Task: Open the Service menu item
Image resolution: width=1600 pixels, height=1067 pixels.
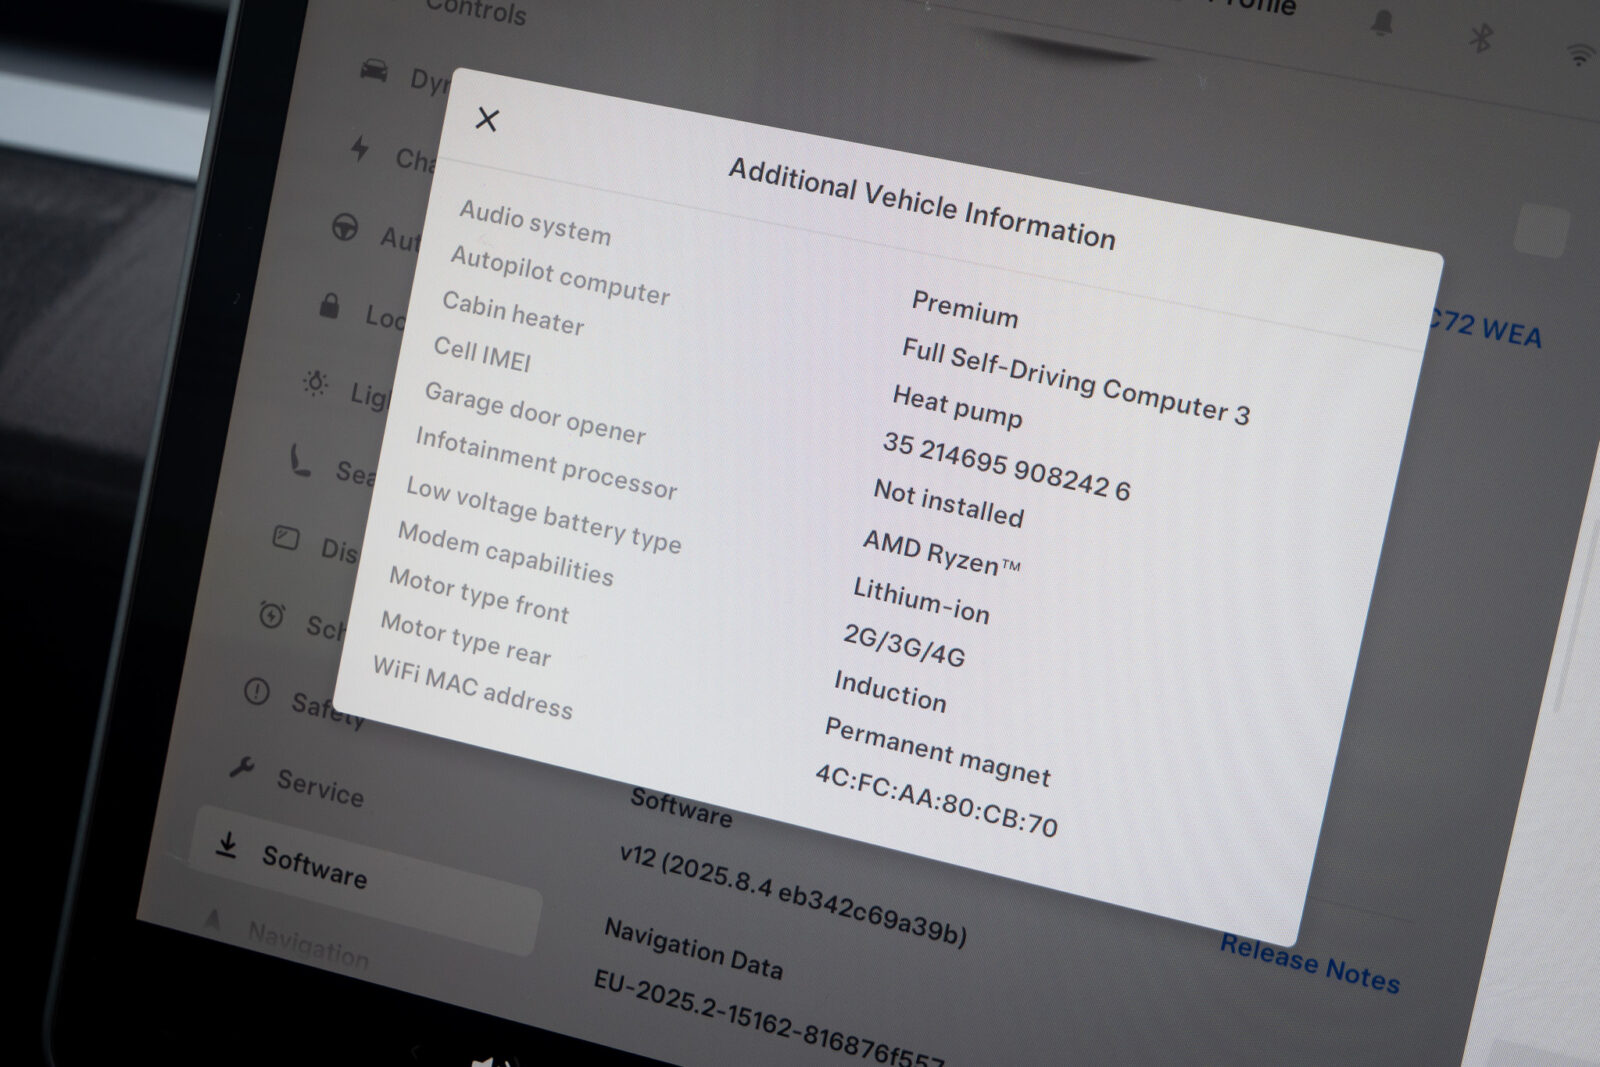Action: [x=320, y=788]
